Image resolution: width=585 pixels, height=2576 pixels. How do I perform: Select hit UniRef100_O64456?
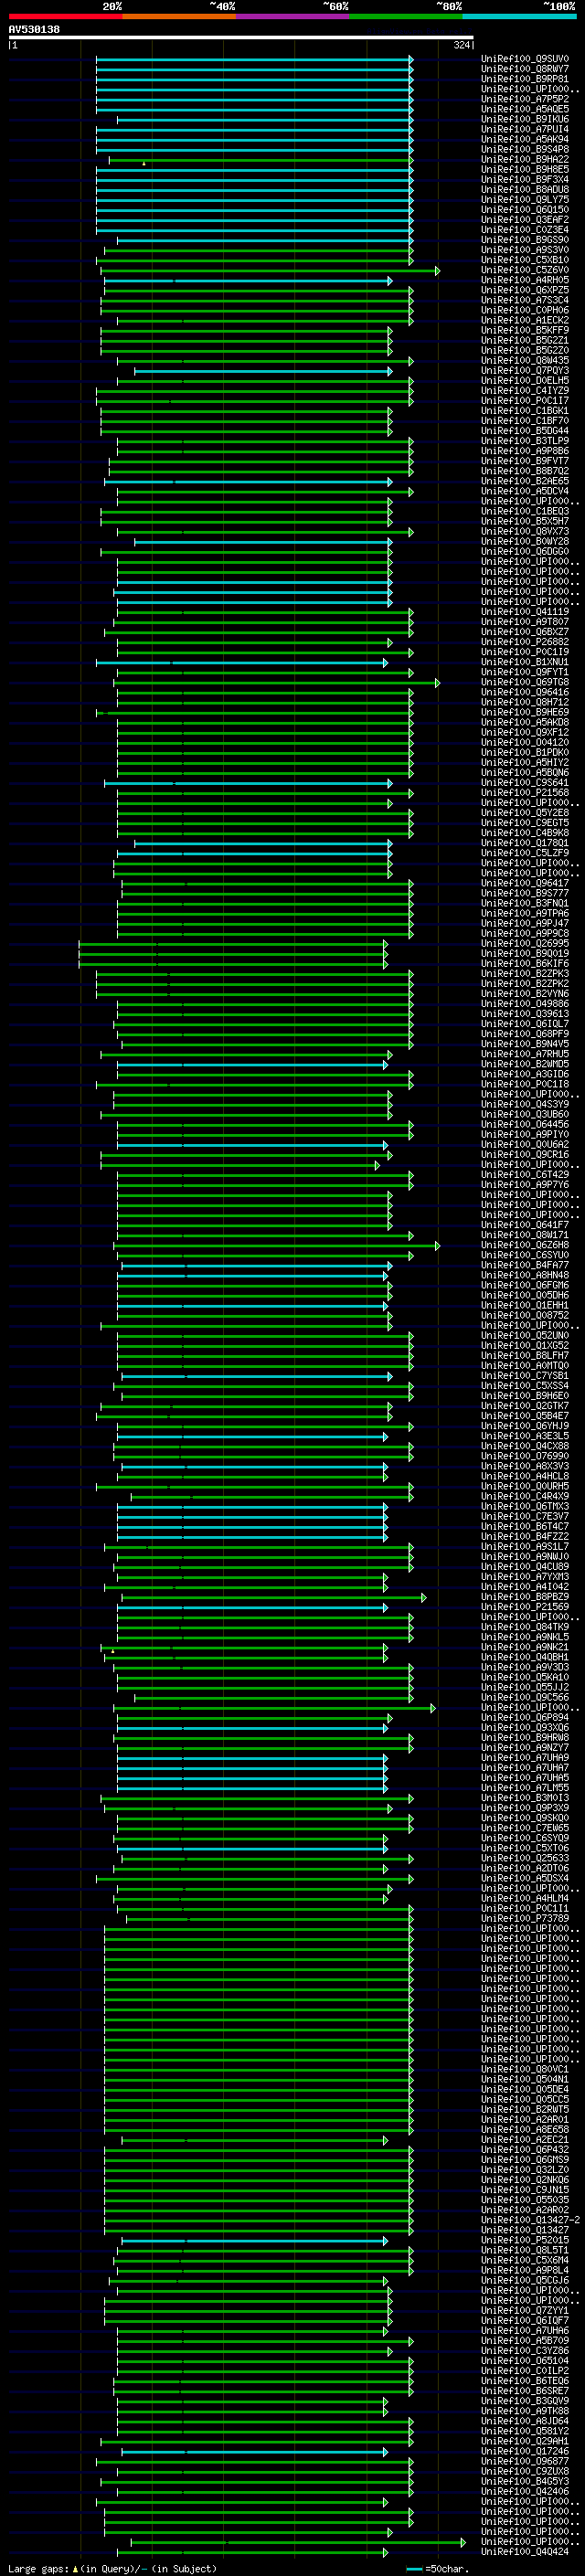(x=525, y=1124)
